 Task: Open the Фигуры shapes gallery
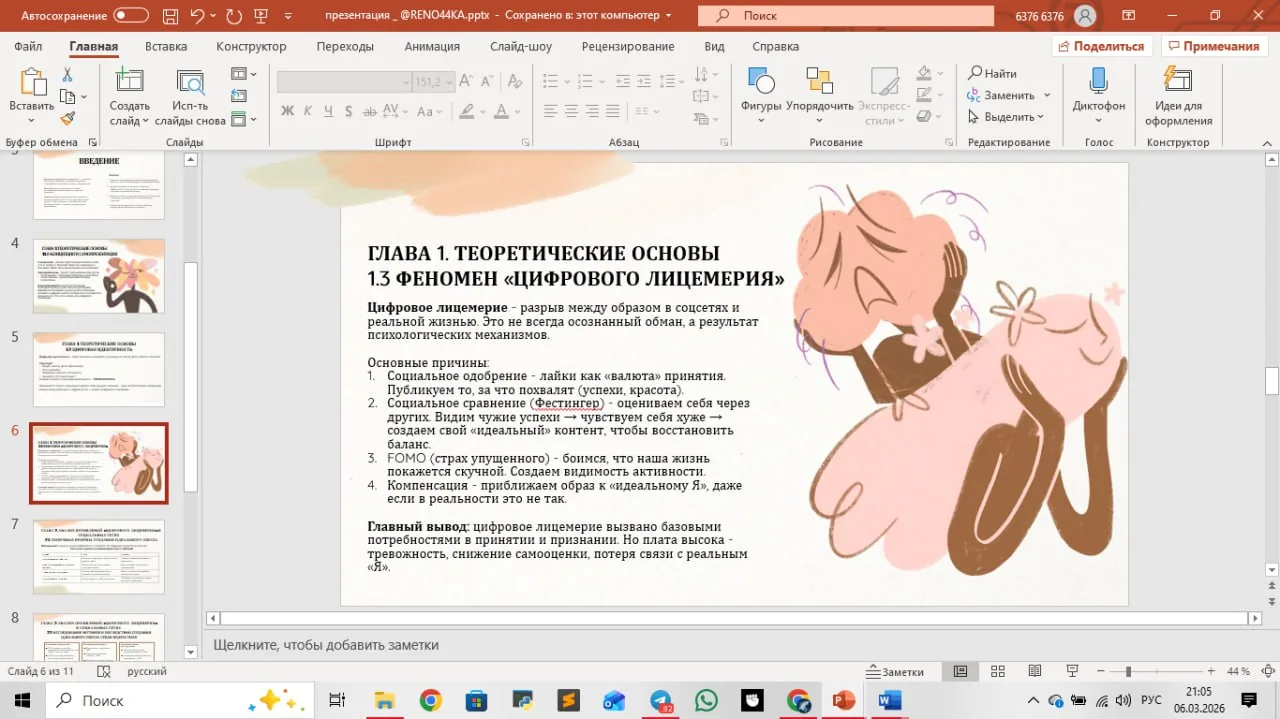(761, 97)
